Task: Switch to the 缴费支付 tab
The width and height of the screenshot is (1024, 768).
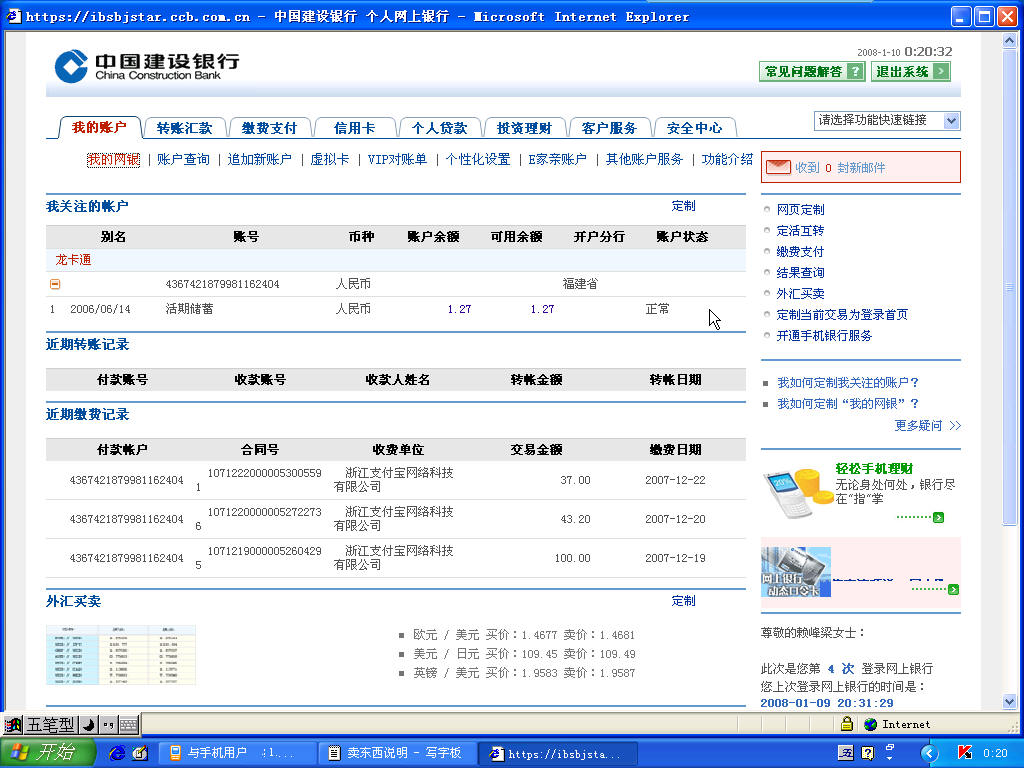Action: click(x=269, y=128)
